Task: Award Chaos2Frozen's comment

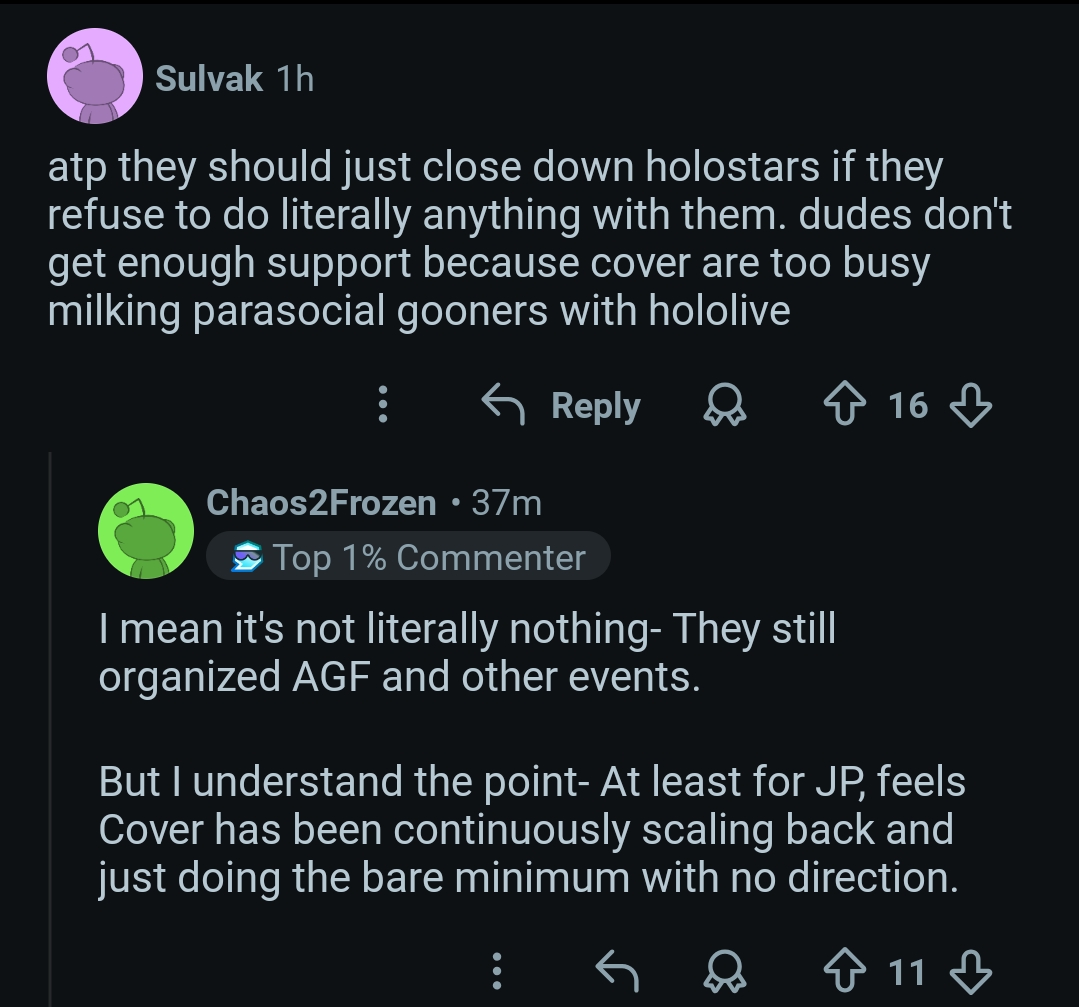Action: click(x=722, y=971)
